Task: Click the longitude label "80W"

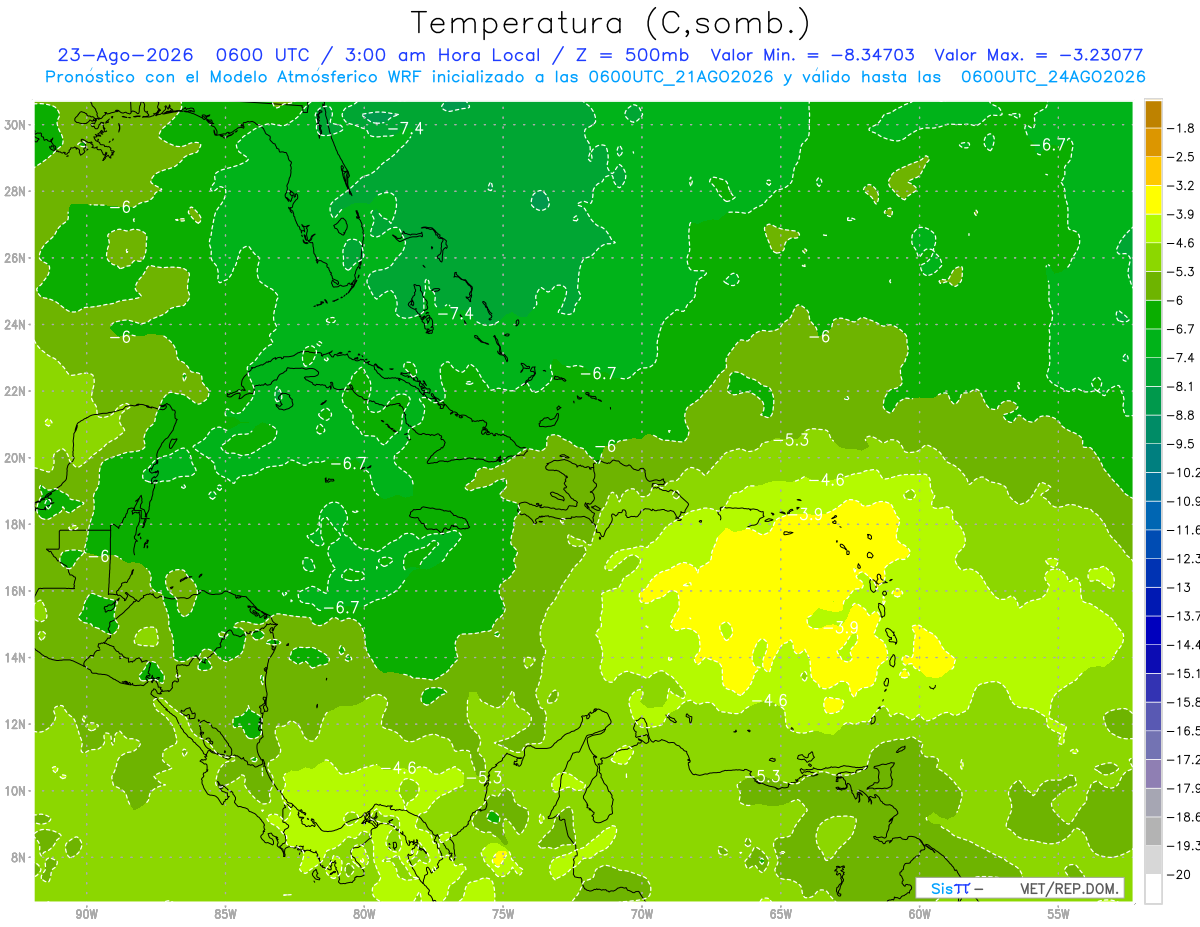Action: point(364,914)
